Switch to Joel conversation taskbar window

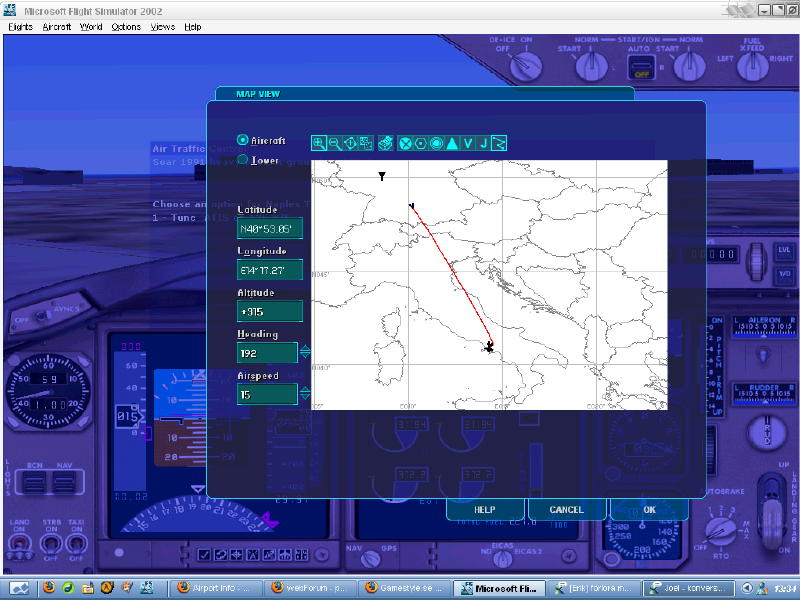pyautogui.click(x=689, y=588)
